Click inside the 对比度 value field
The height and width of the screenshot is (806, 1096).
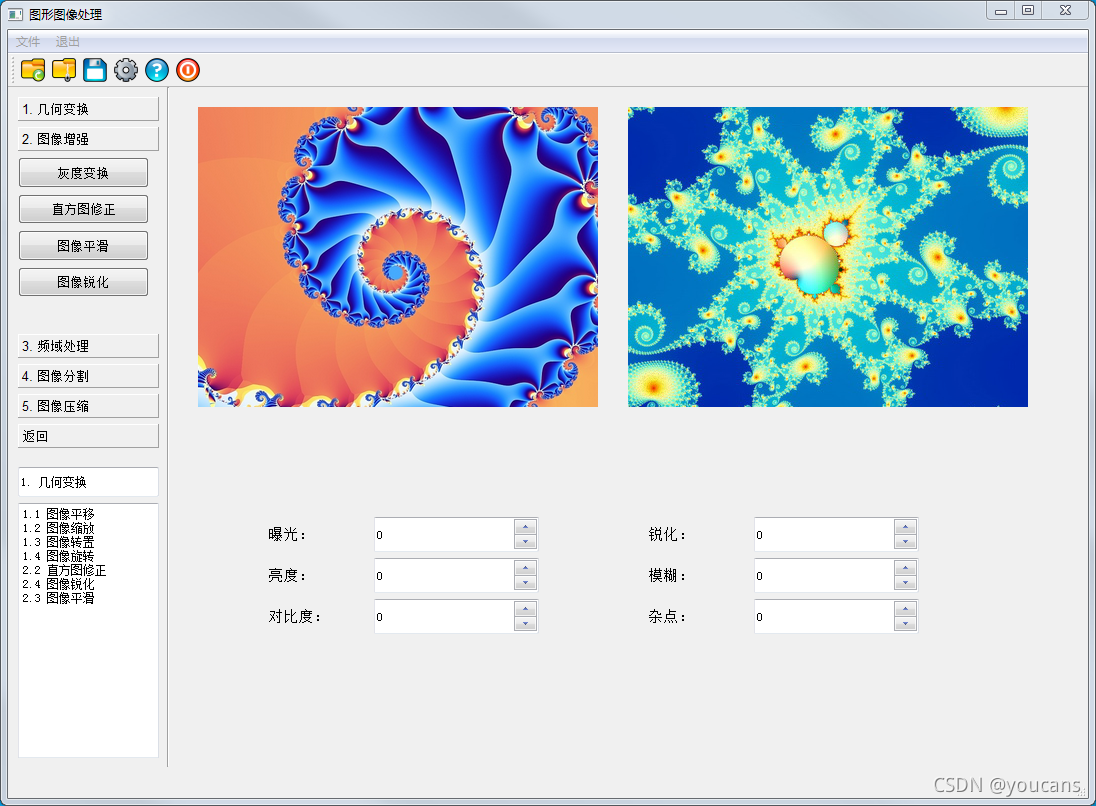(x=440, y=617)
